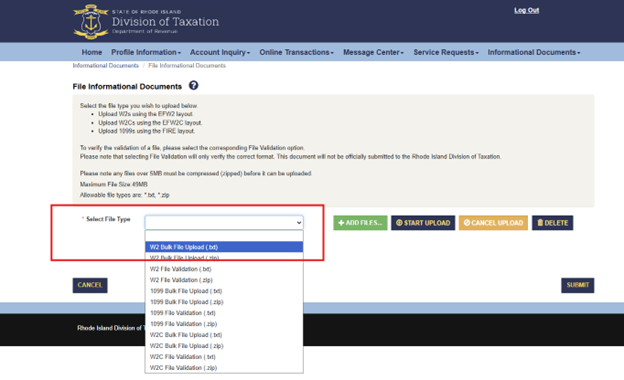Click the help question mark icon
The height and width of the screenshot is (380, 624).
point(193,86)
